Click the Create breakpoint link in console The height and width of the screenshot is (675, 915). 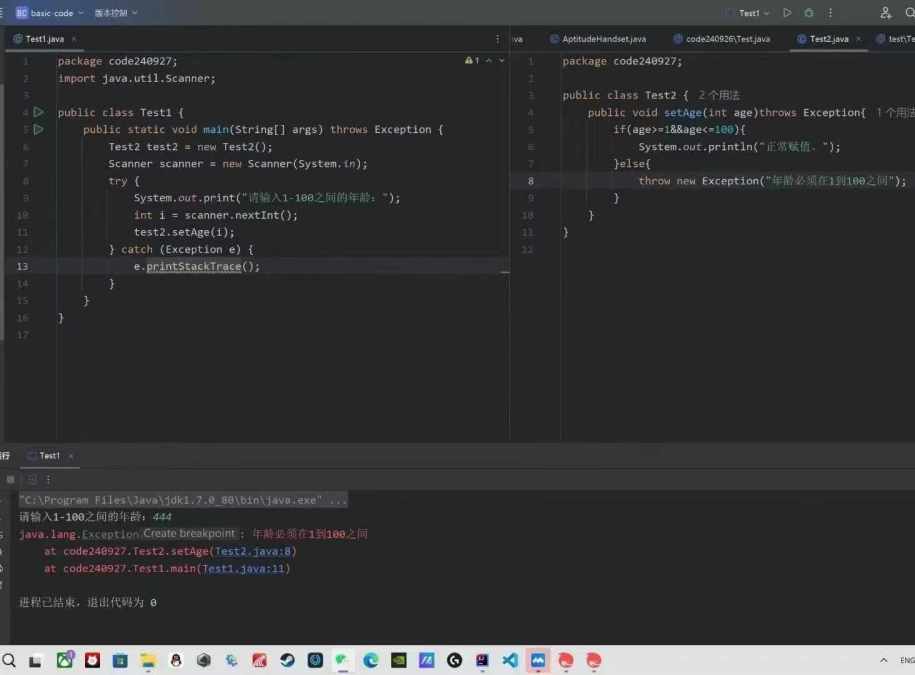pyautogui.click(x=189, y=533)
